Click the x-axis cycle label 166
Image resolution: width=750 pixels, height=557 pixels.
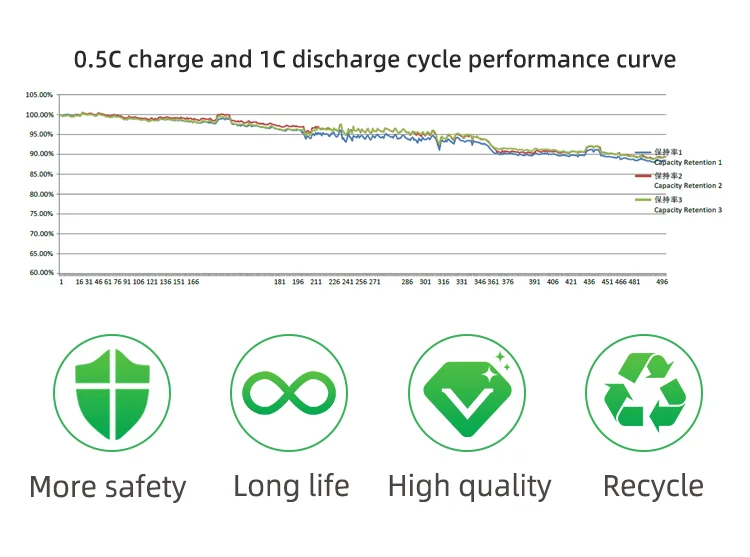193,282
